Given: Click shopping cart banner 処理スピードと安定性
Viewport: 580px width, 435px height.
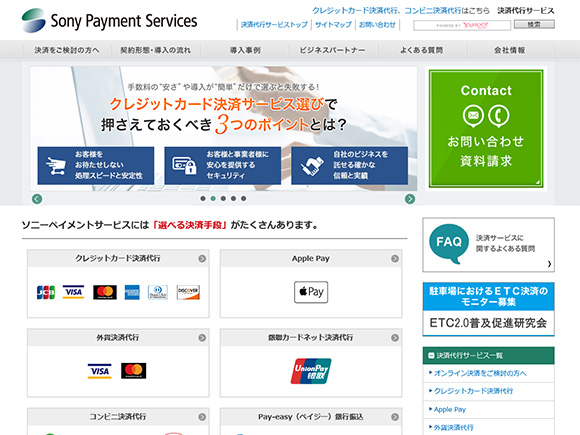Looking at the screenshot, I should 96,165.
